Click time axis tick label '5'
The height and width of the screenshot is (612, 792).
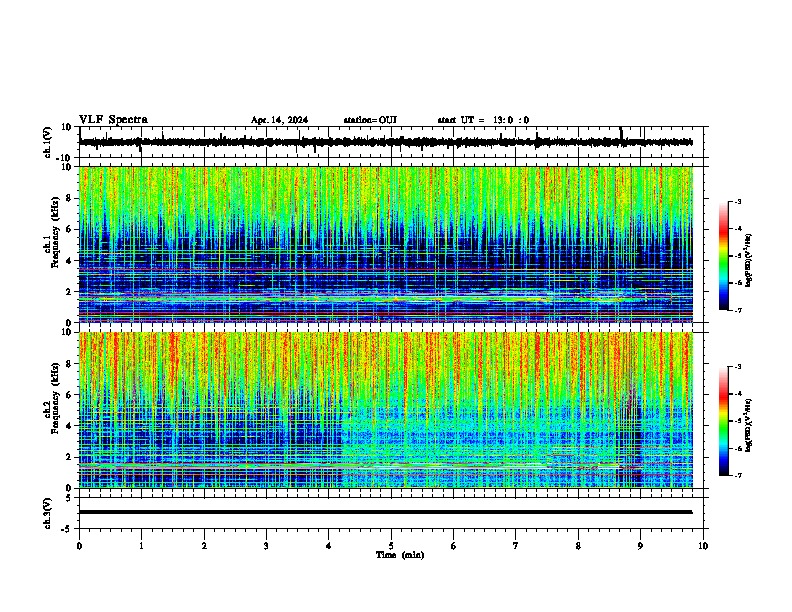[x=391, y=546]
